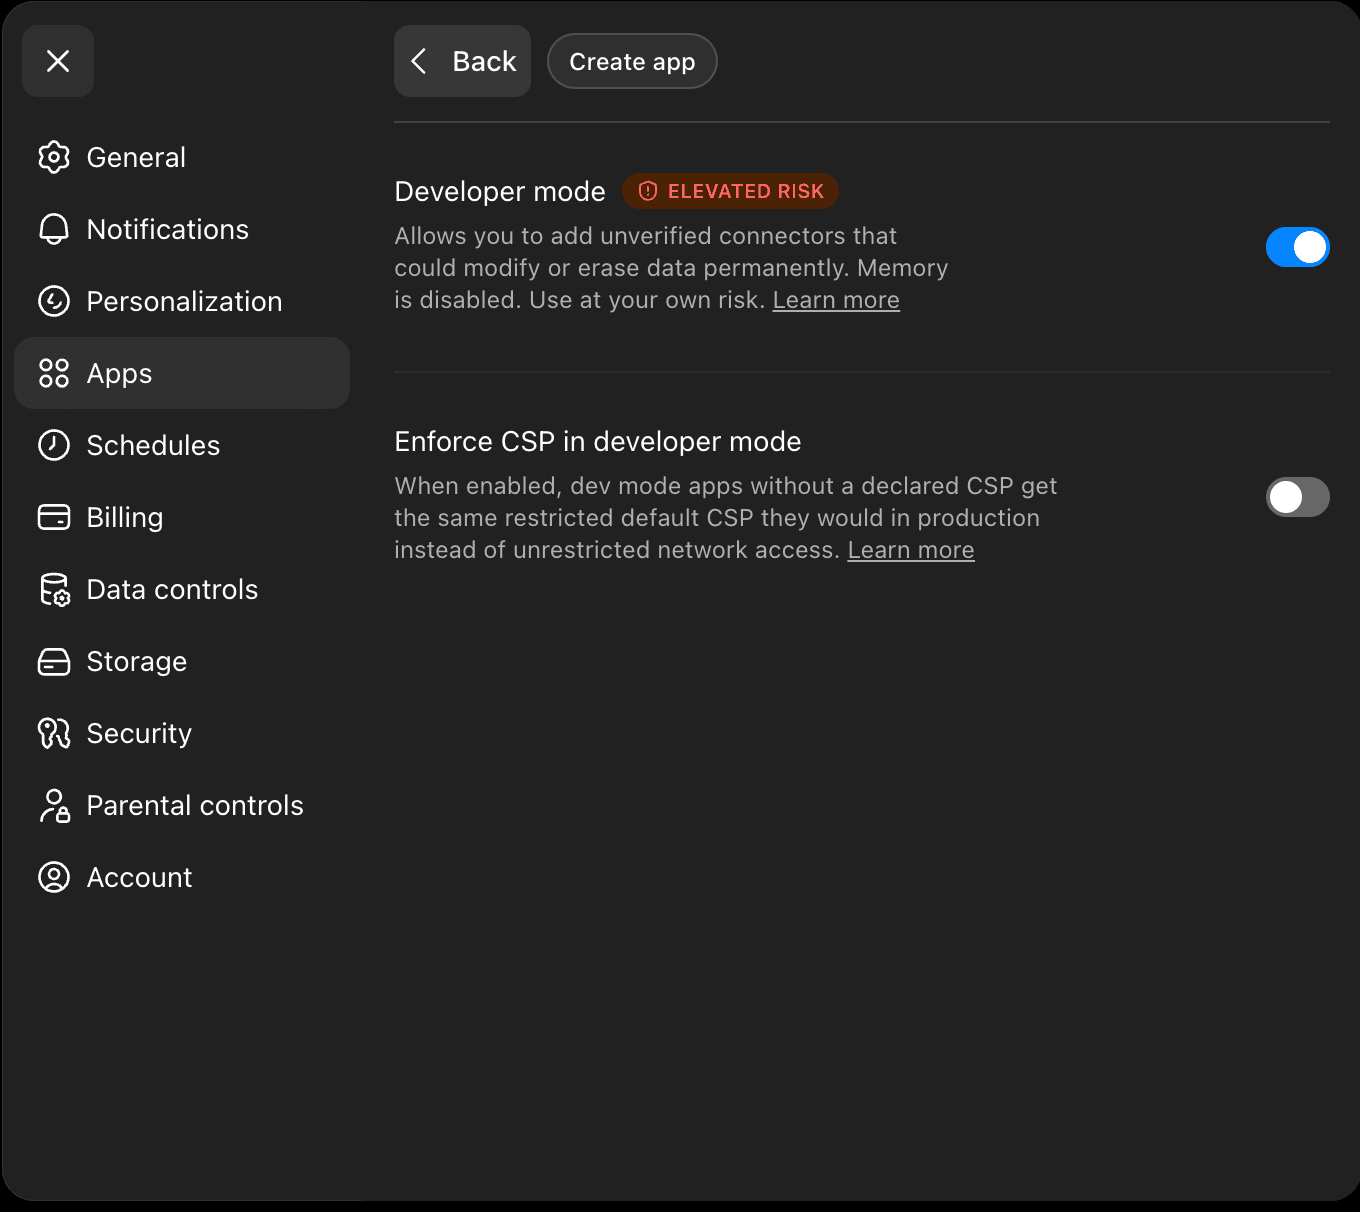Click the Notifications bell icon
This screenshot has height=1212, width=1360.
pyautogui.click(x=54, y=229)
